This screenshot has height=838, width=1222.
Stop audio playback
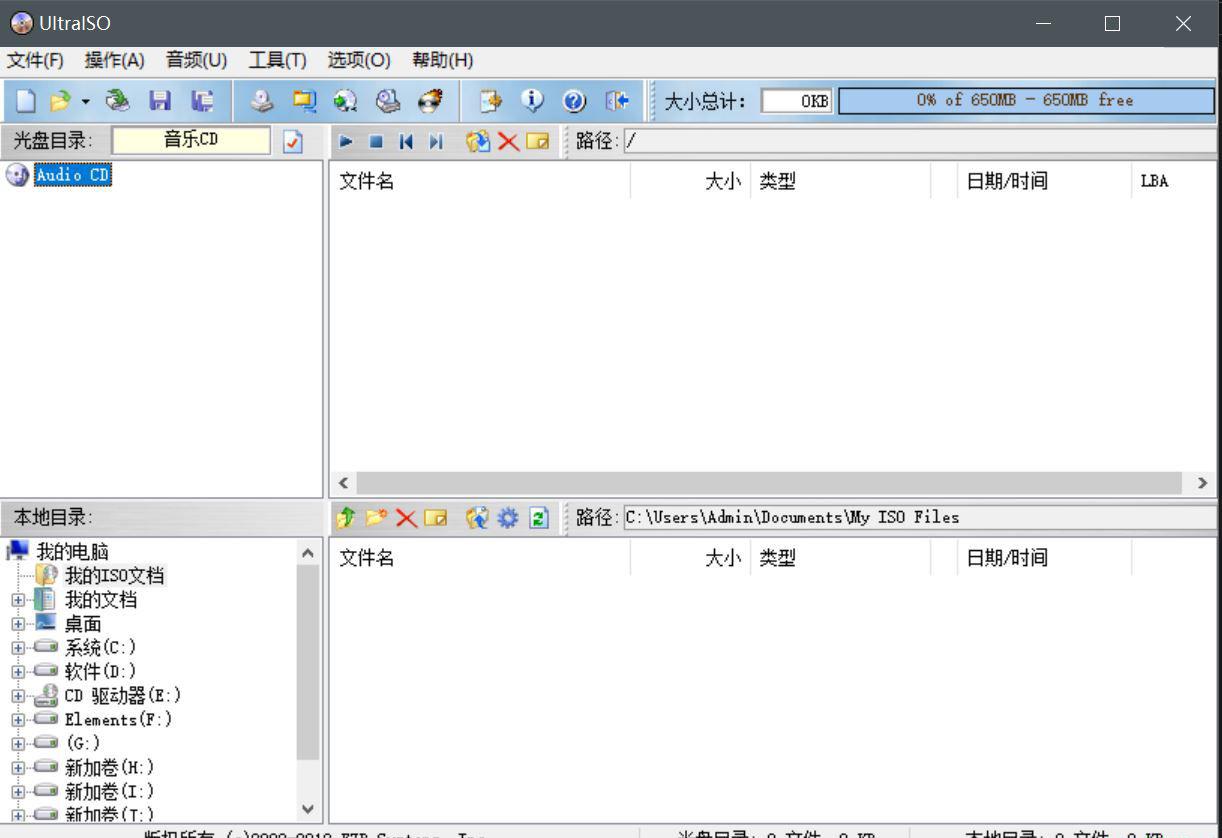[x=376, y=141]
